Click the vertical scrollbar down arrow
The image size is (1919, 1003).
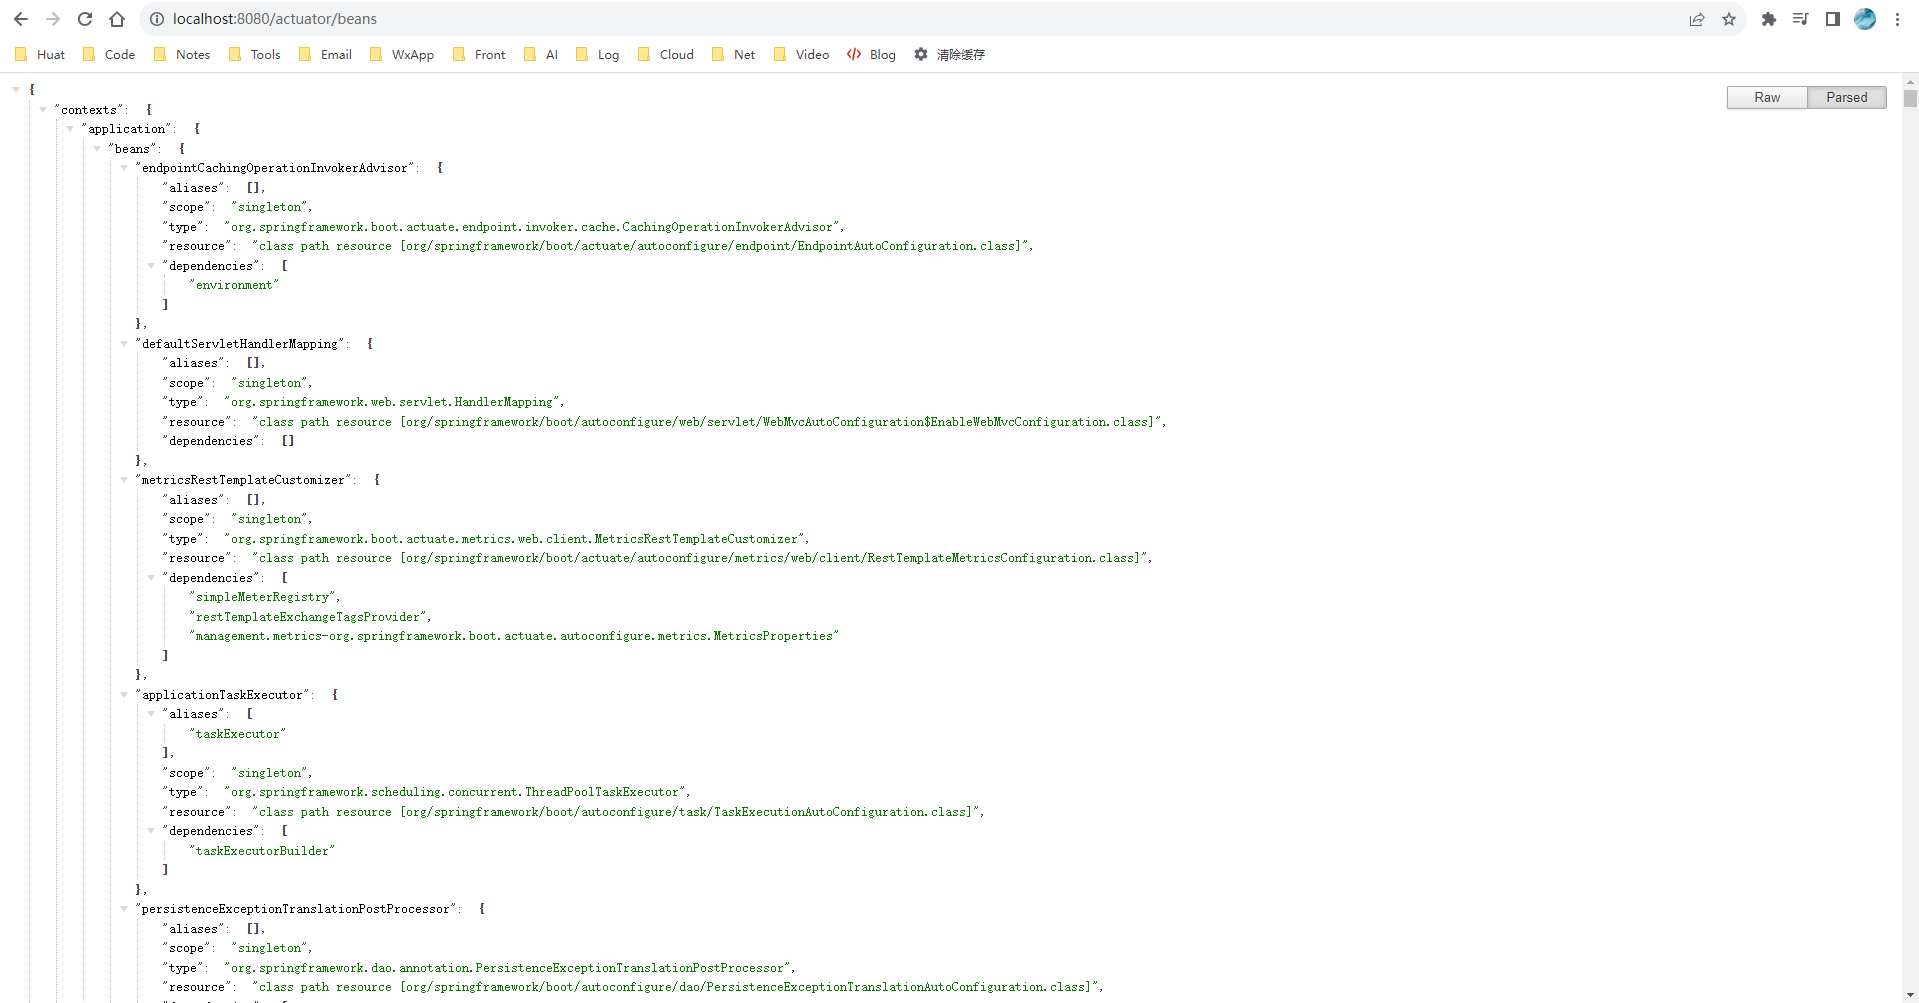[x=1910, y=995]
